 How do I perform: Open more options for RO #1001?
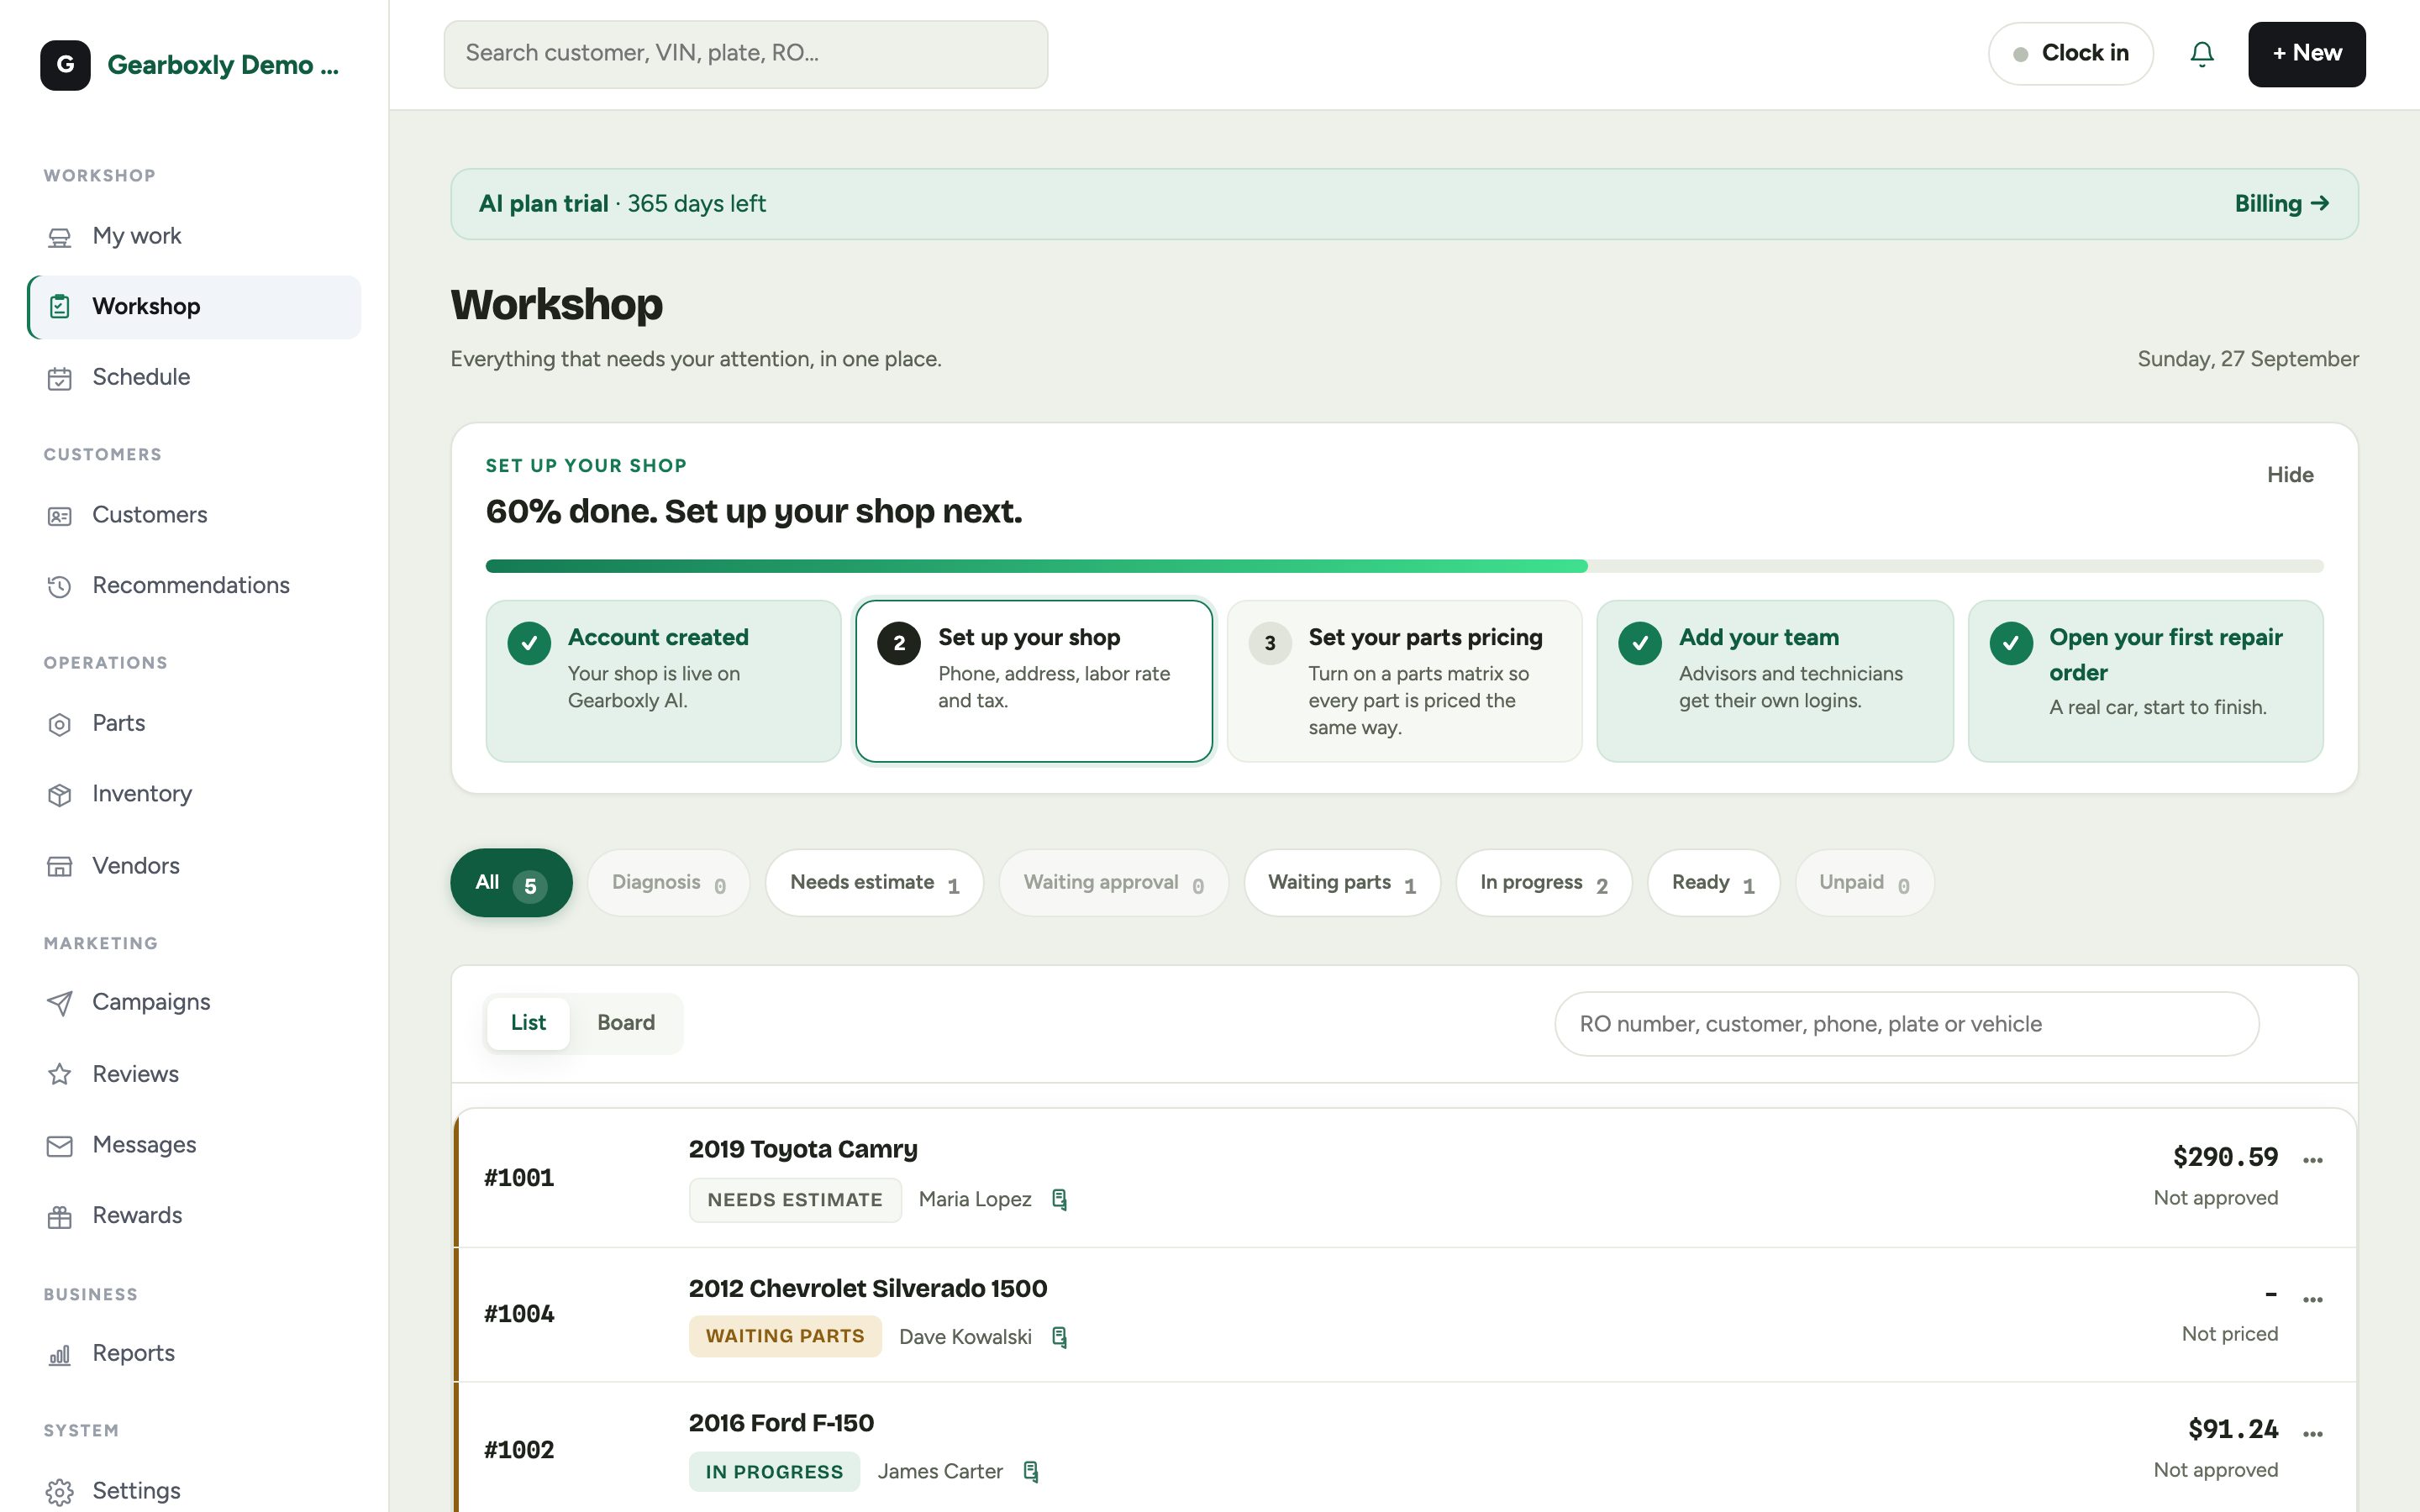point(2312,1160)
